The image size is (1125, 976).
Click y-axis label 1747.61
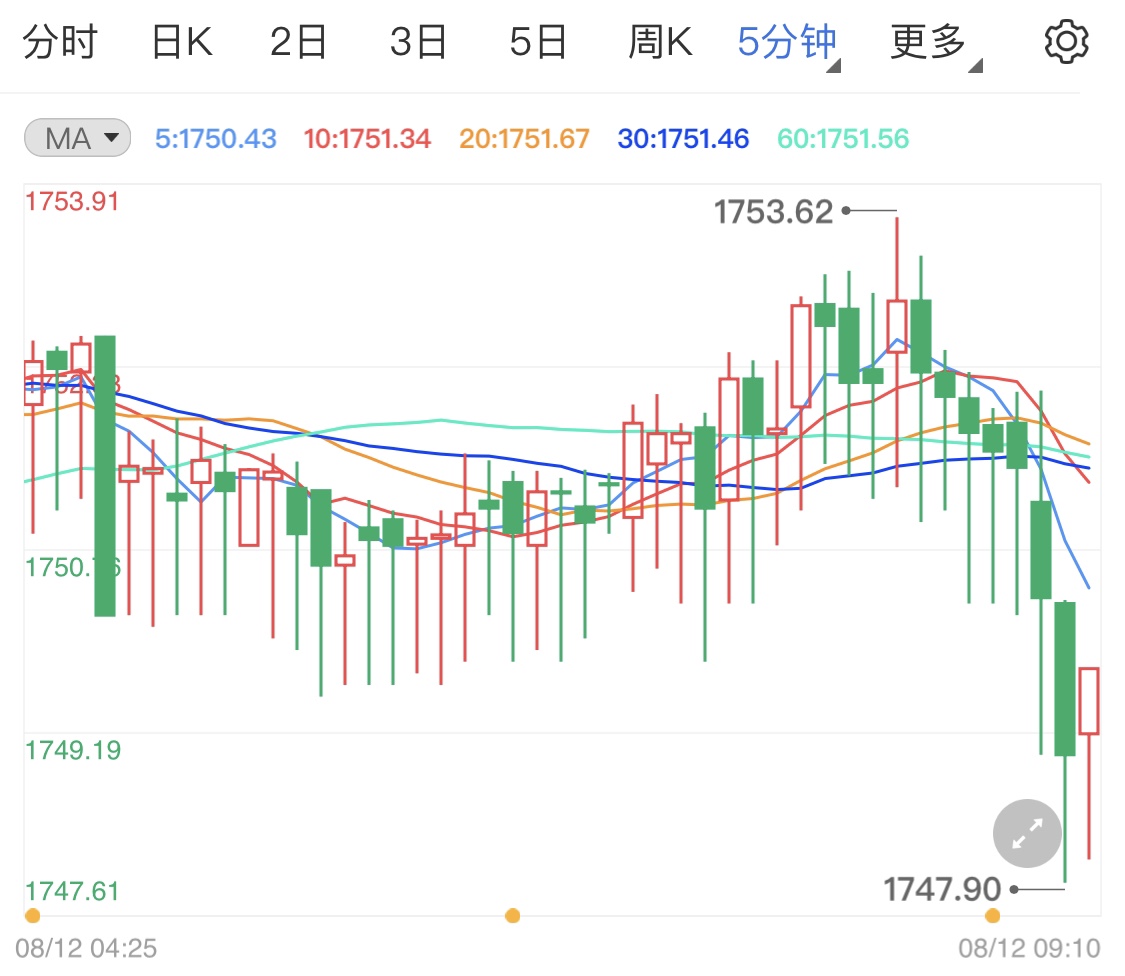click(72, 891)
